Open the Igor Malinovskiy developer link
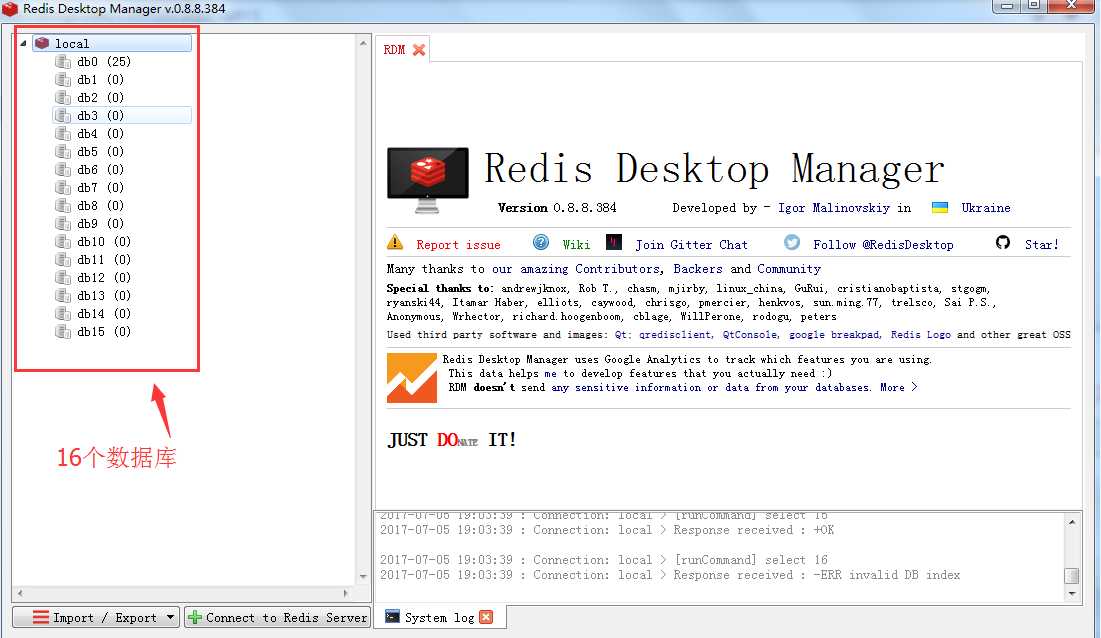 coord(833,208)
